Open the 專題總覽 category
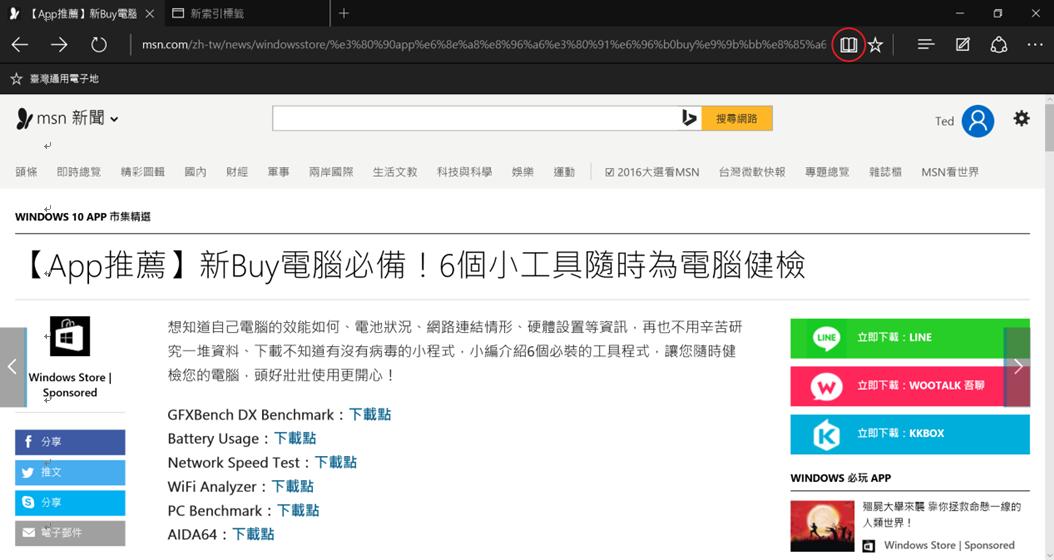This screenshot has width=1054, height=560. tap(827, 172)
